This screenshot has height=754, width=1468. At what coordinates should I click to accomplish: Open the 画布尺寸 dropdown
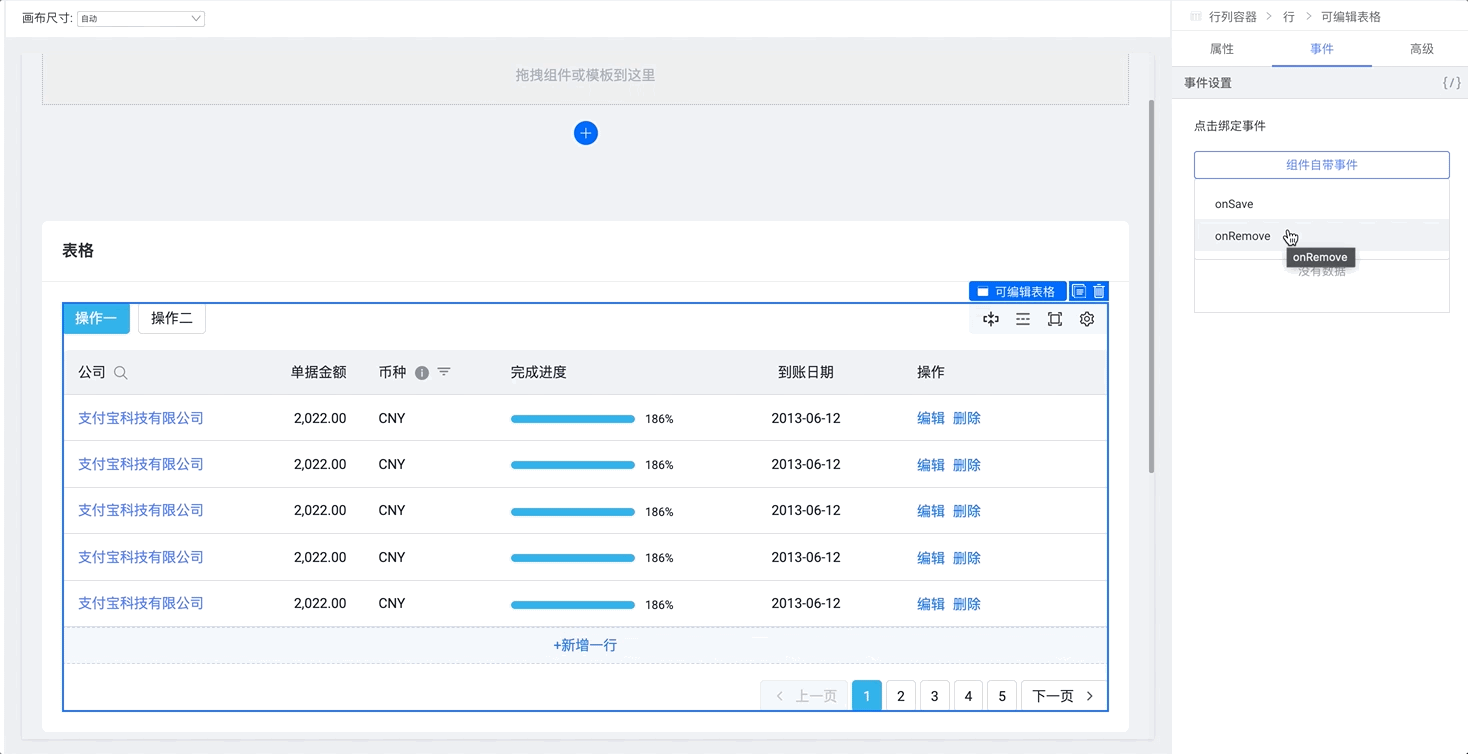[141, 18]
